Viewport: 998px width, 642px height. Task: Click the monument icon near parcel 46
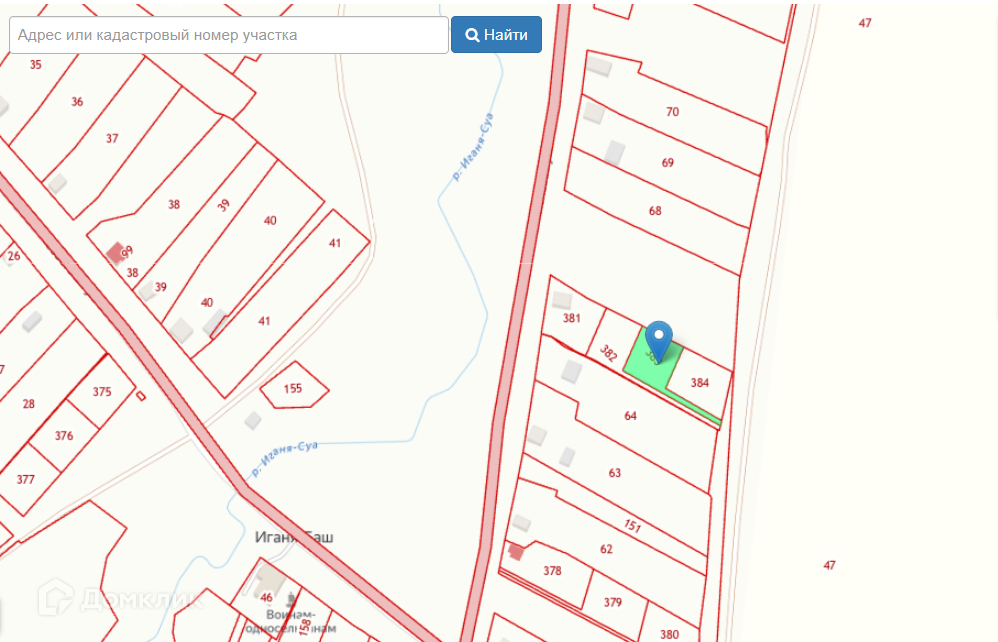(291, 599)
